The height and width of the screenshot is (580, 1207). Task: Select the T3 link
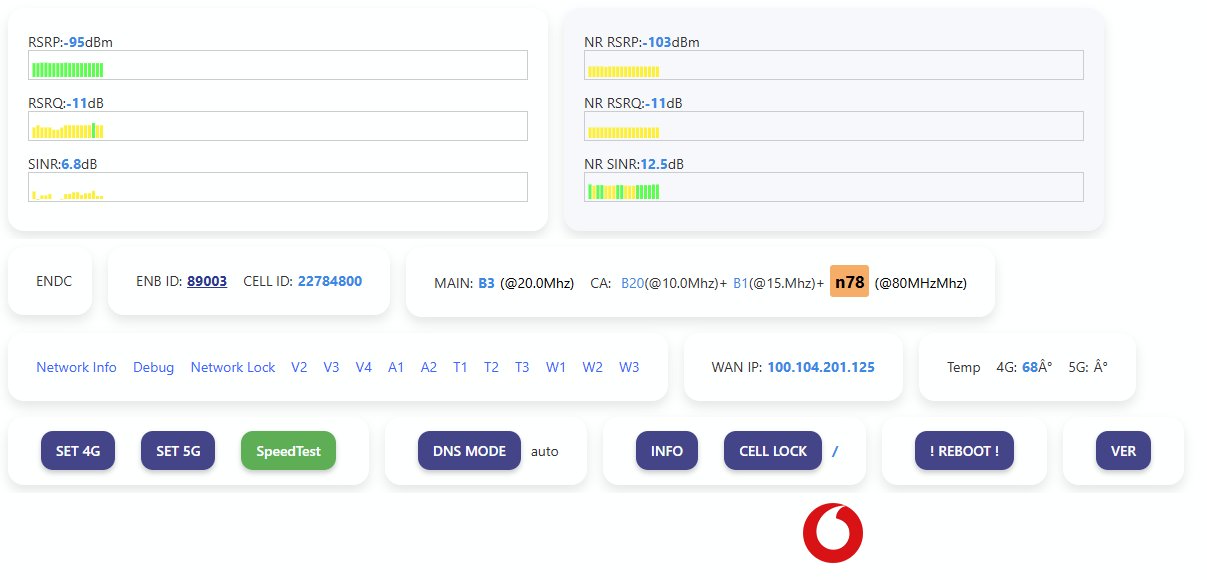[x=522, y=367]
